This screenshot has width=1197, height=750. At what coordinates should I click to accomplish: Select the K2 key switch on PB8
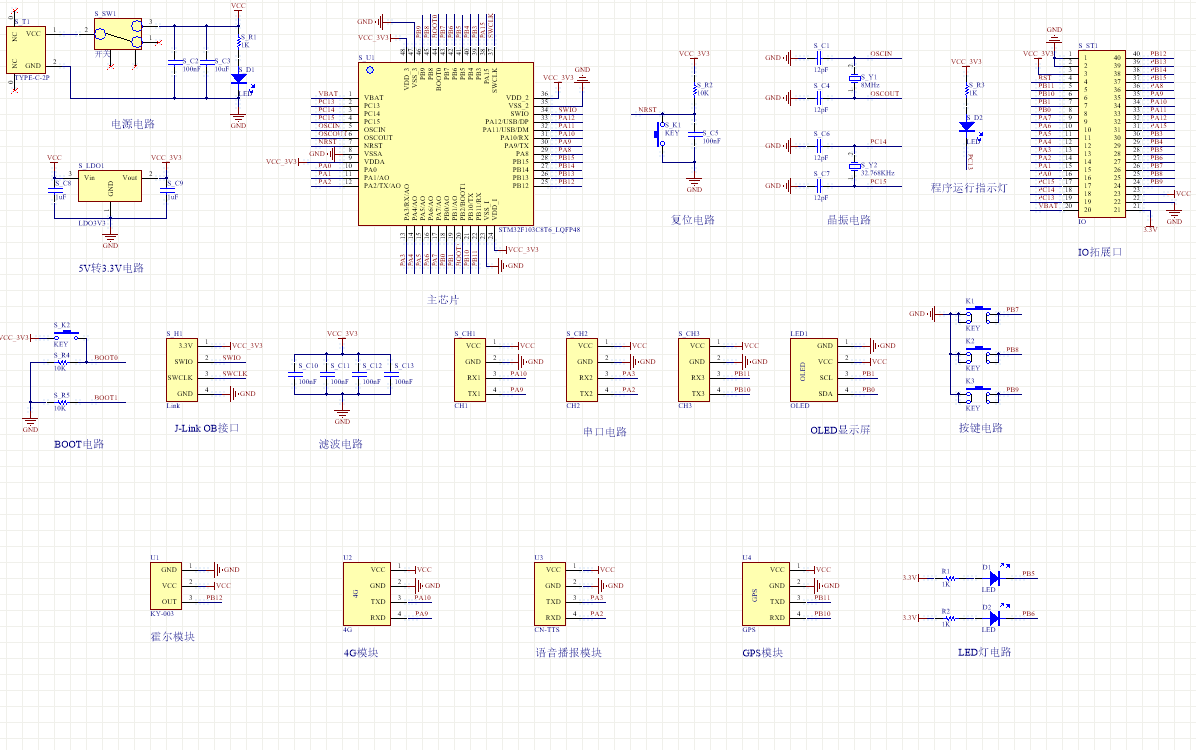[x=979, y=354]
